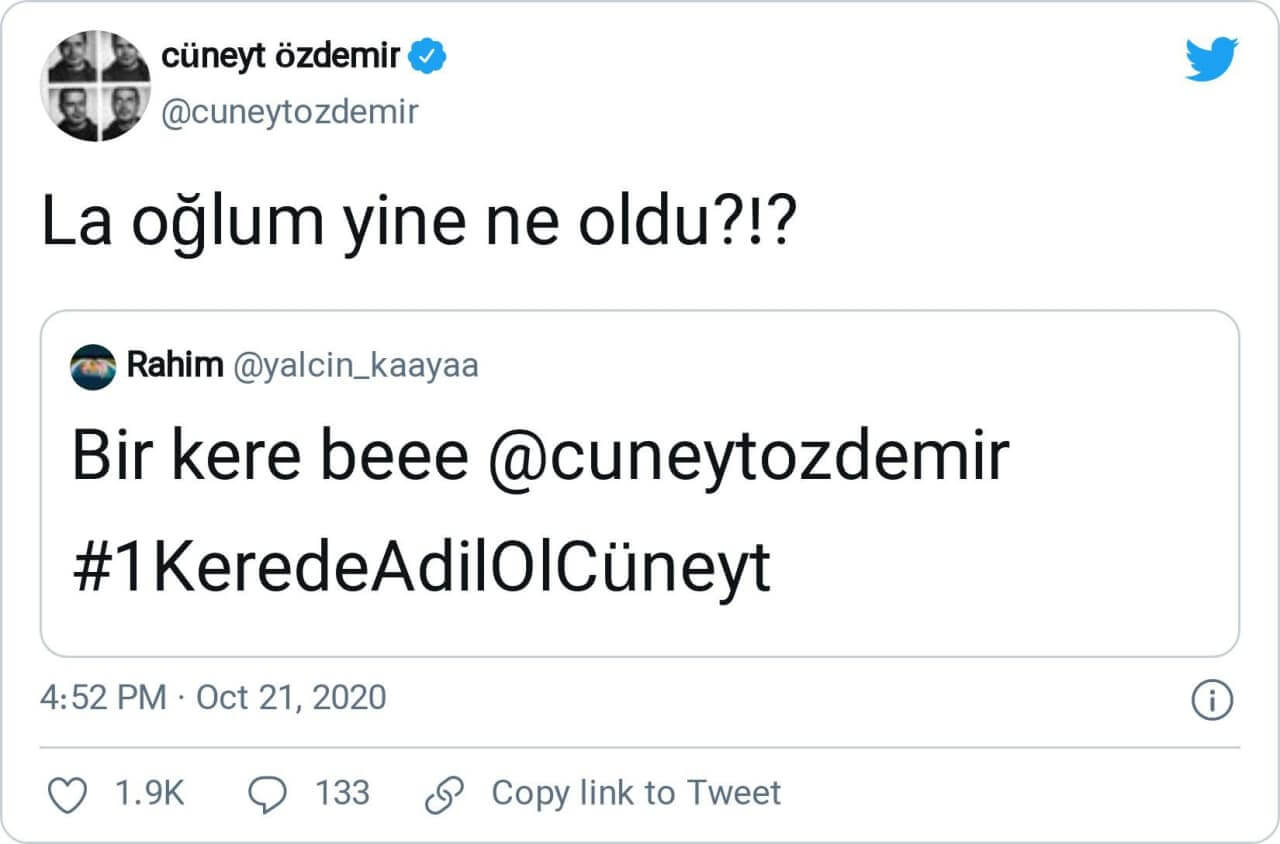This screenshot has width=1280, height=844.
Task: Open replies via the speech bubble icon
Action: pyautogui.click(x=266, y=794)
